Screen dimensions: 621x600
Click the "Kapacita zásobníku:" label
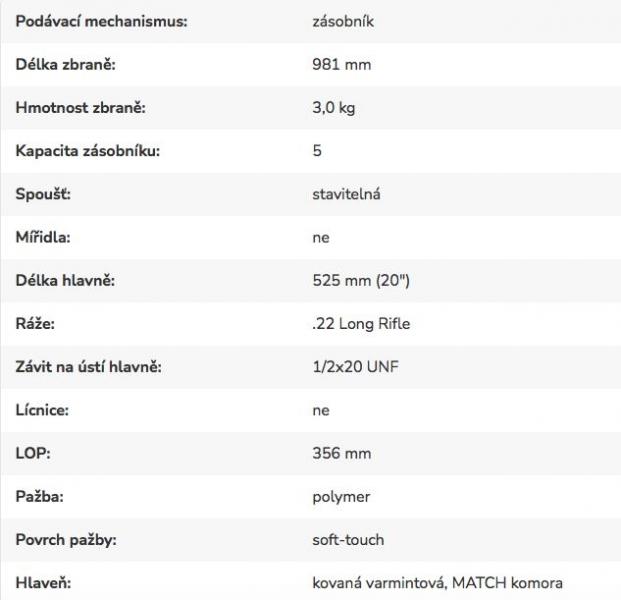click(88, 151)
